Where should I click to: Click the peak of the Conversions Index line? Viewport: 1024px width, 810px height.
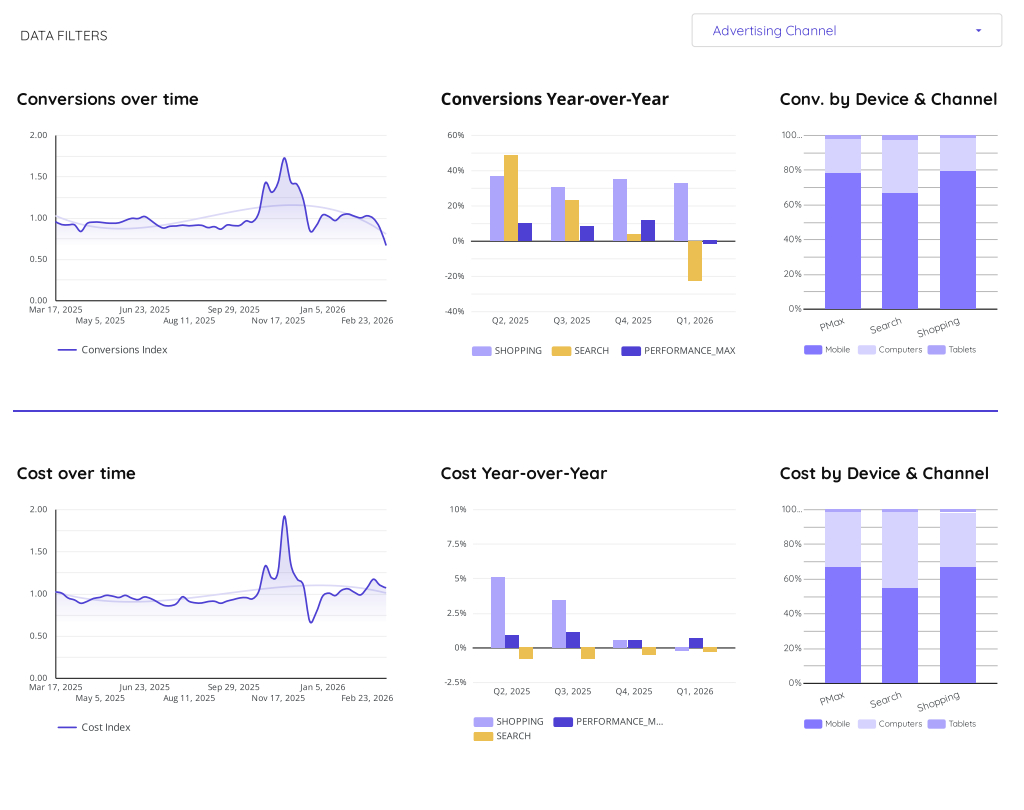tap(284, 159)
